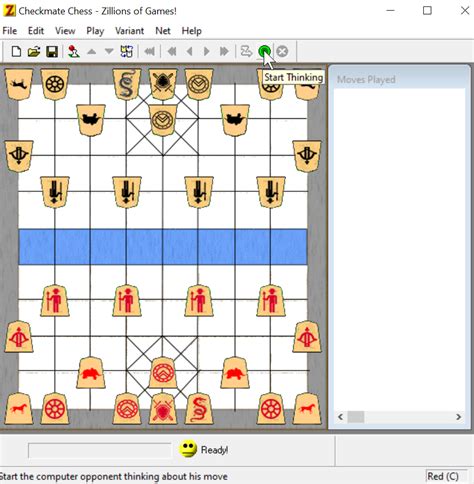Screen dimensions: 474x484
Task: Click the Zillions Z application icon
Action: [9, 11]
